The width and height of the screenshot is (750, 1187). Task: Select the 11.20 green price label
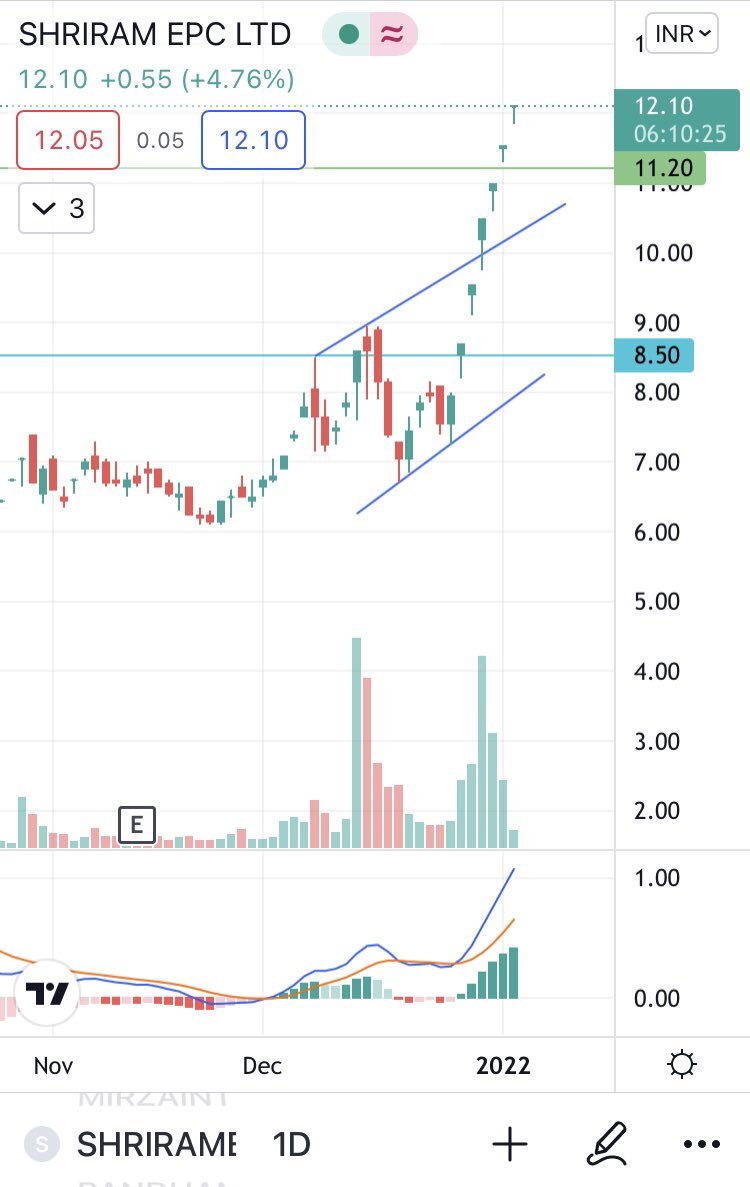[660, 168]
